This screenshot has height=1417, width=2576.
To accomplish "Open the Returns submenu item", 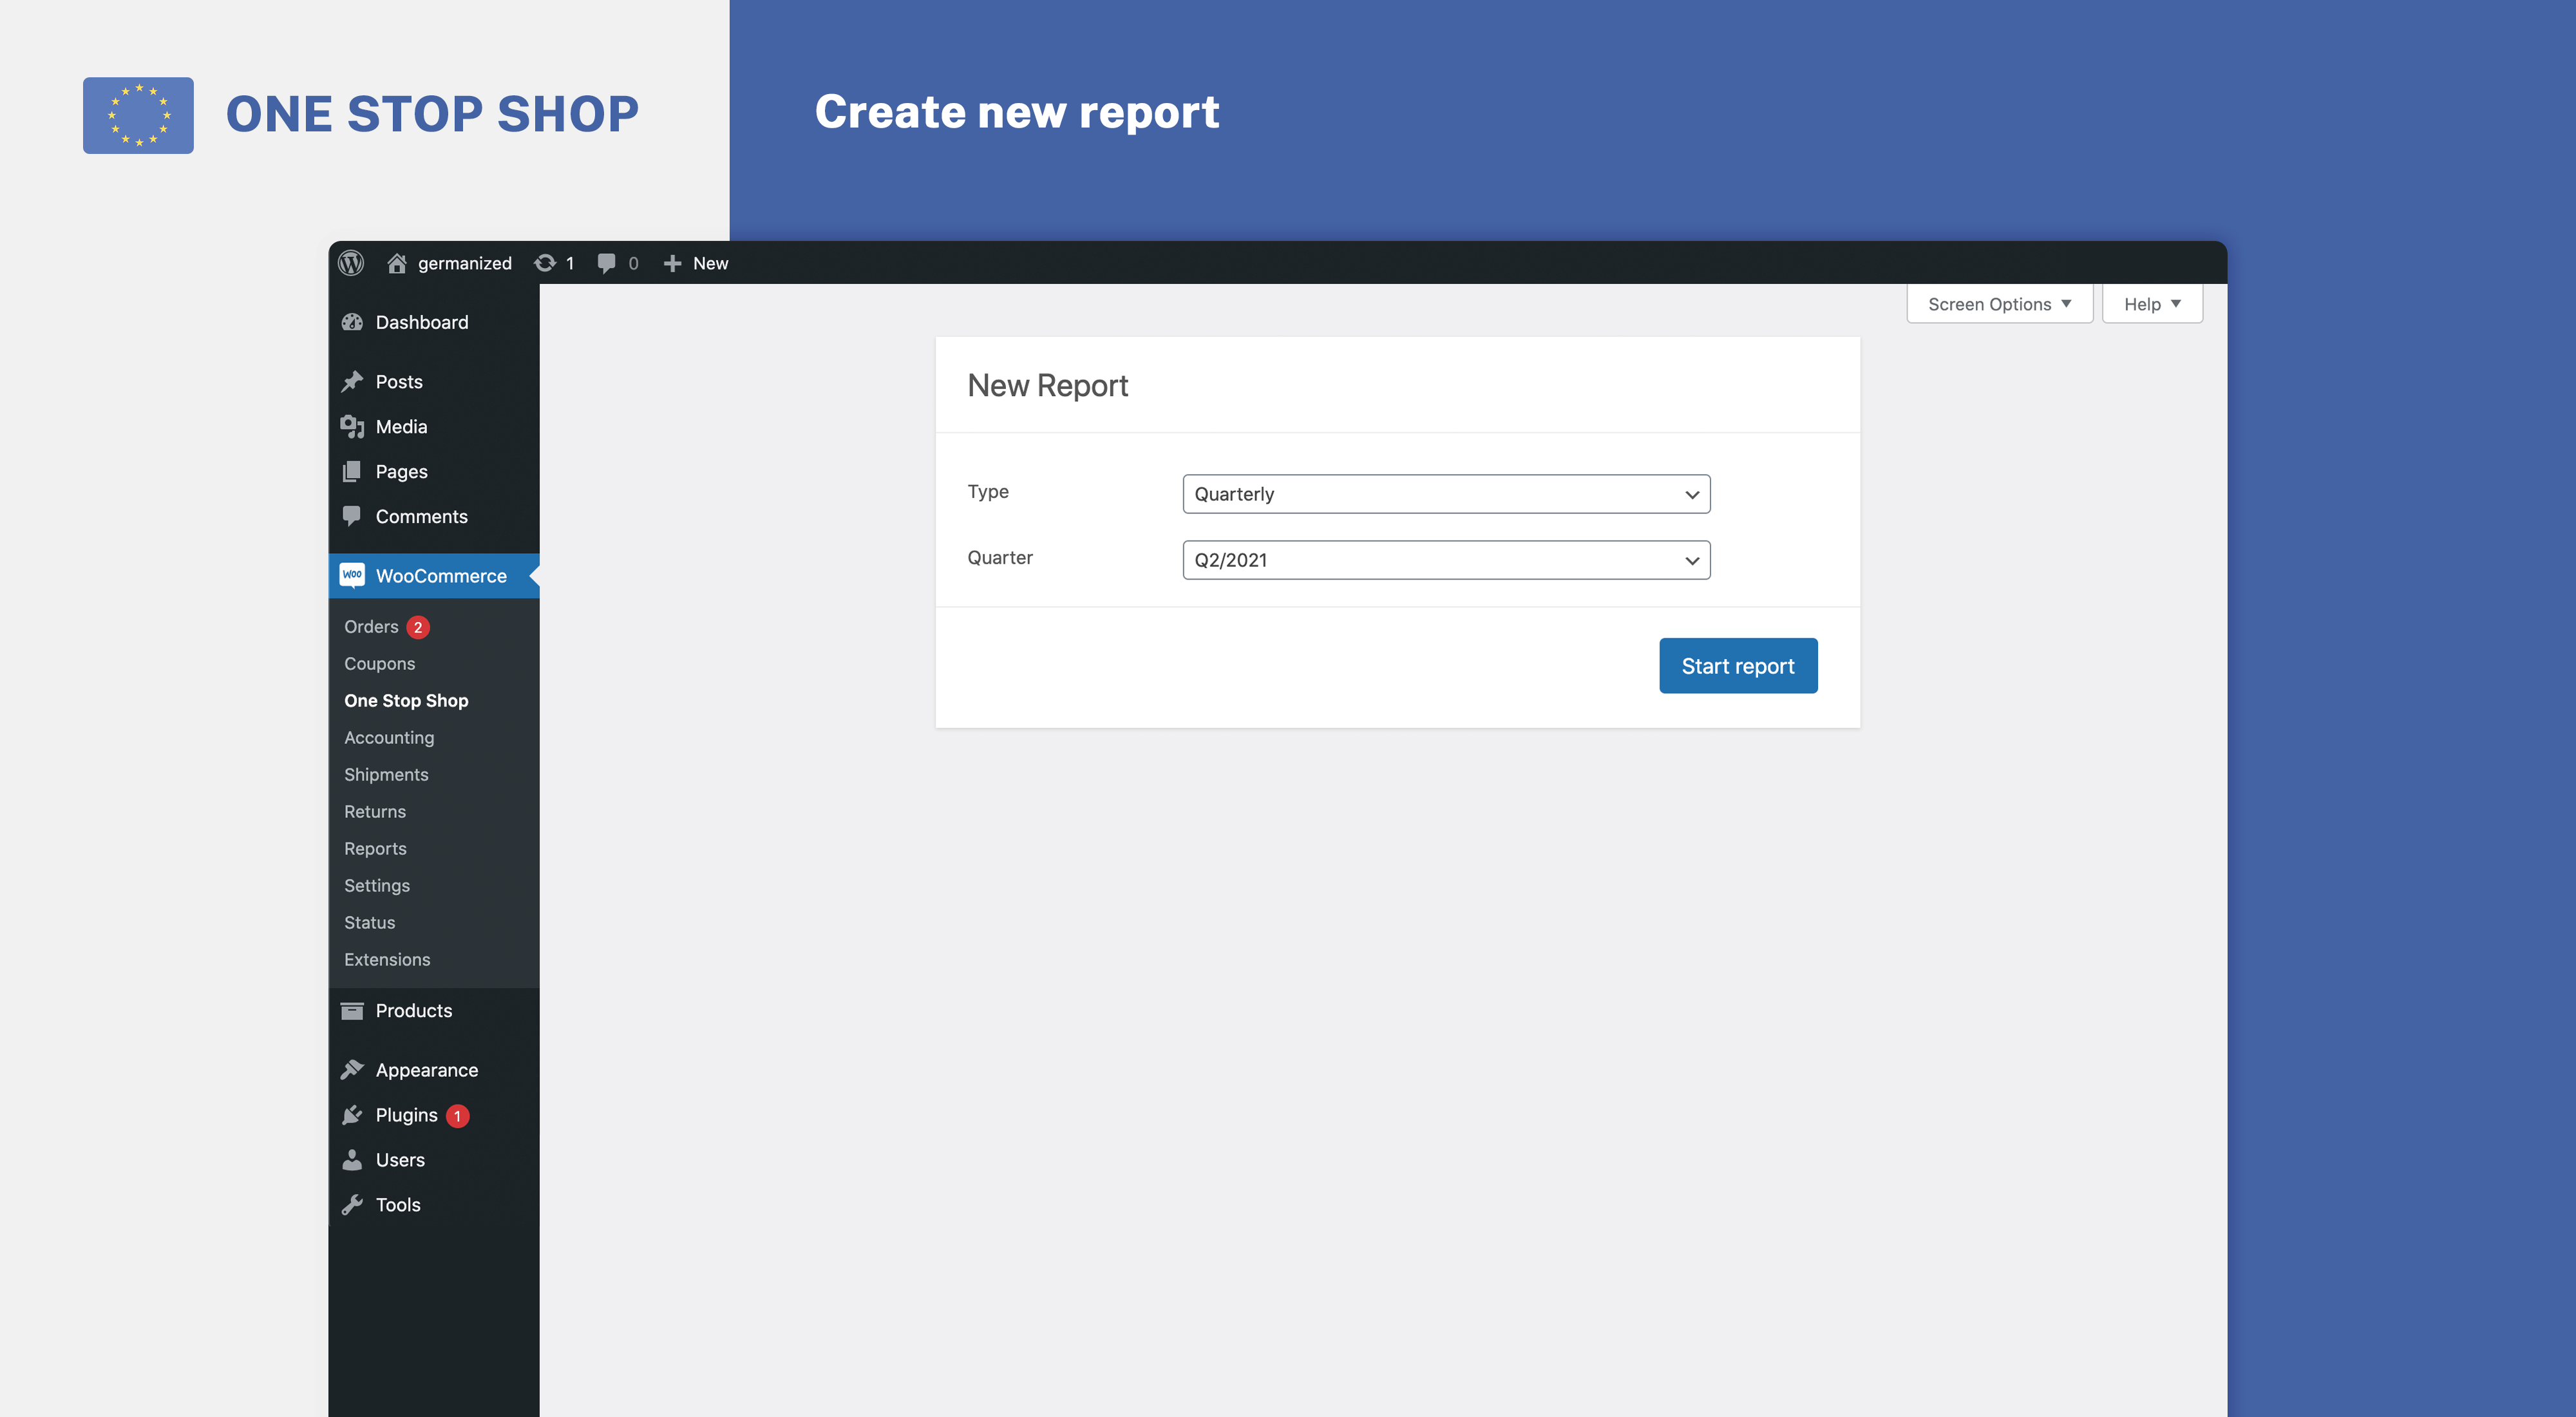I will pos(375,812).
